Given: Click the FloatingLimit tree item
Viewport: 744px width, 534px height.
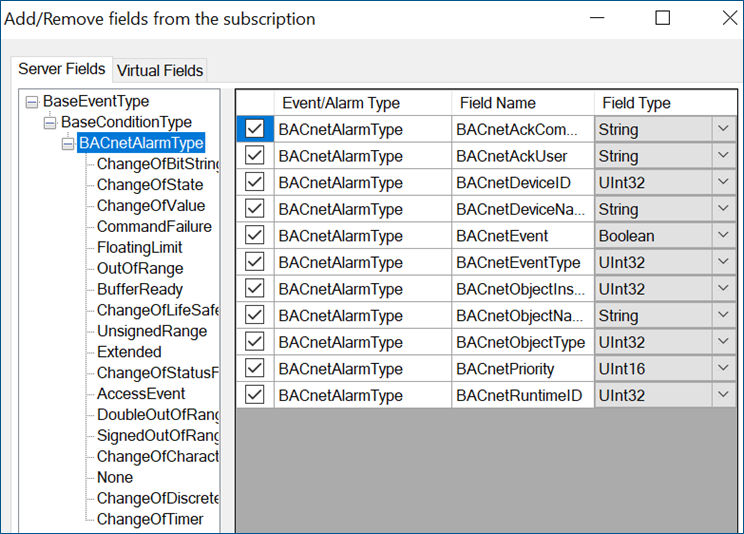Looking at the screenshot, I should tap(139, 247).
